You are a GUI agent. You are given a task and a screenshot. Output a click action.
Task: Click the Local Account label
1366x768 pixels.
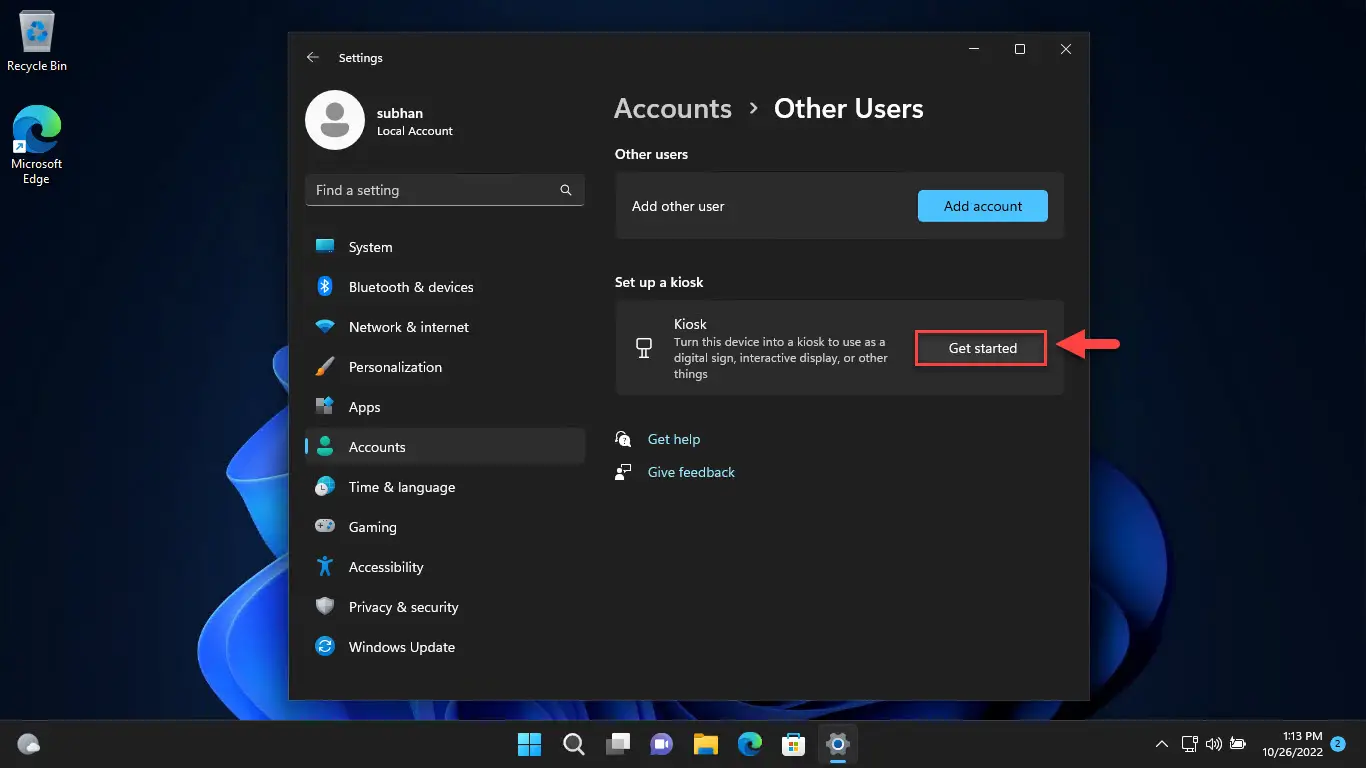(415, 131)
